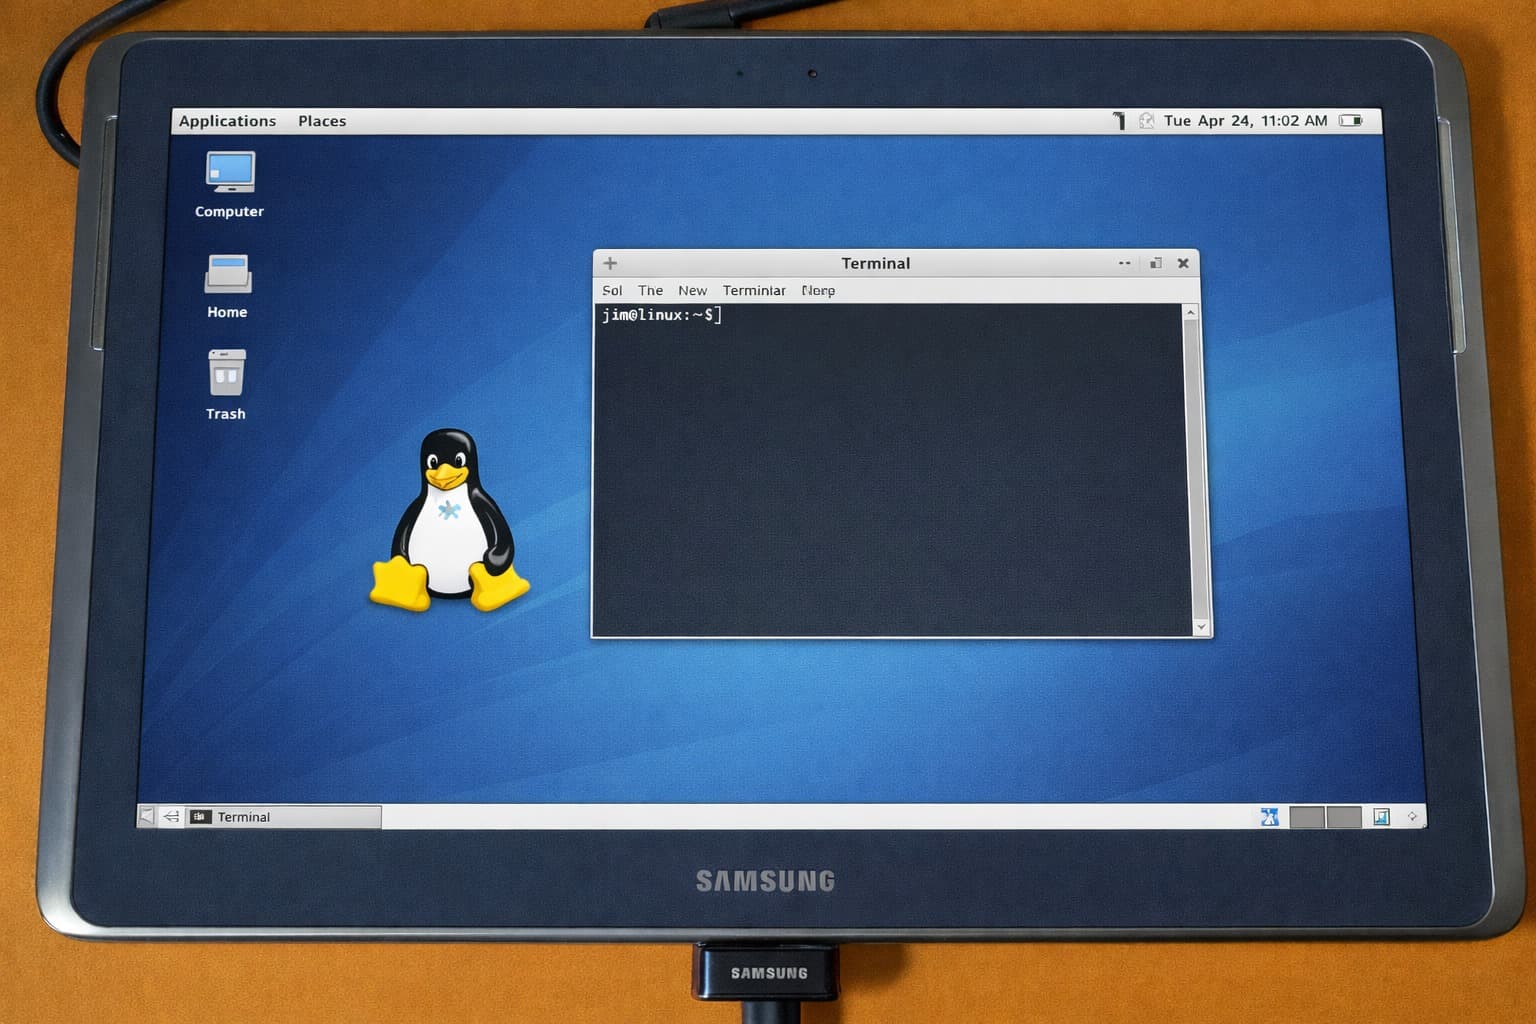This screenshot has width=1536, height=1024.
Task: Open the The menu in Terminal
Action: 650,290
